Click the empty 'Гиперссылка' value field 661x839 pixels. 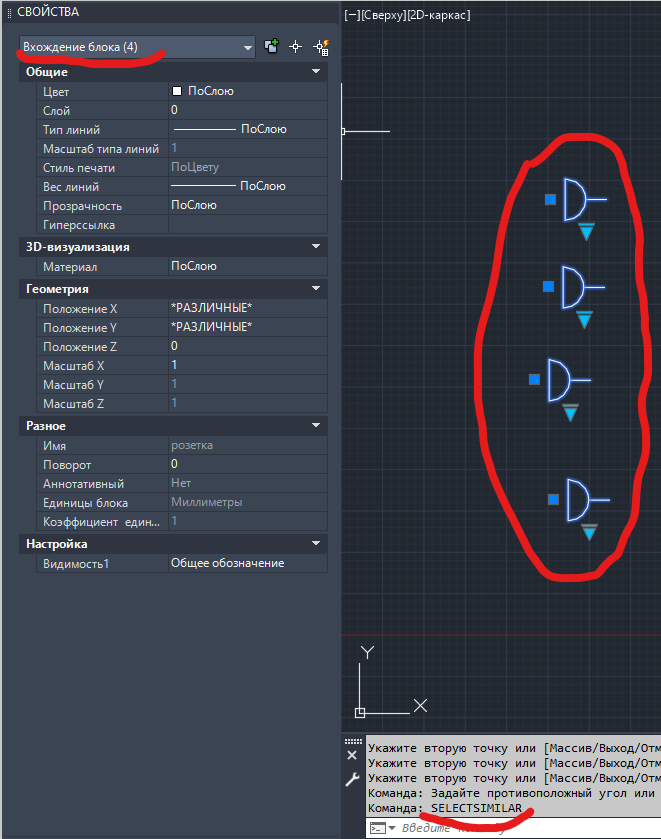click(248, 225)
